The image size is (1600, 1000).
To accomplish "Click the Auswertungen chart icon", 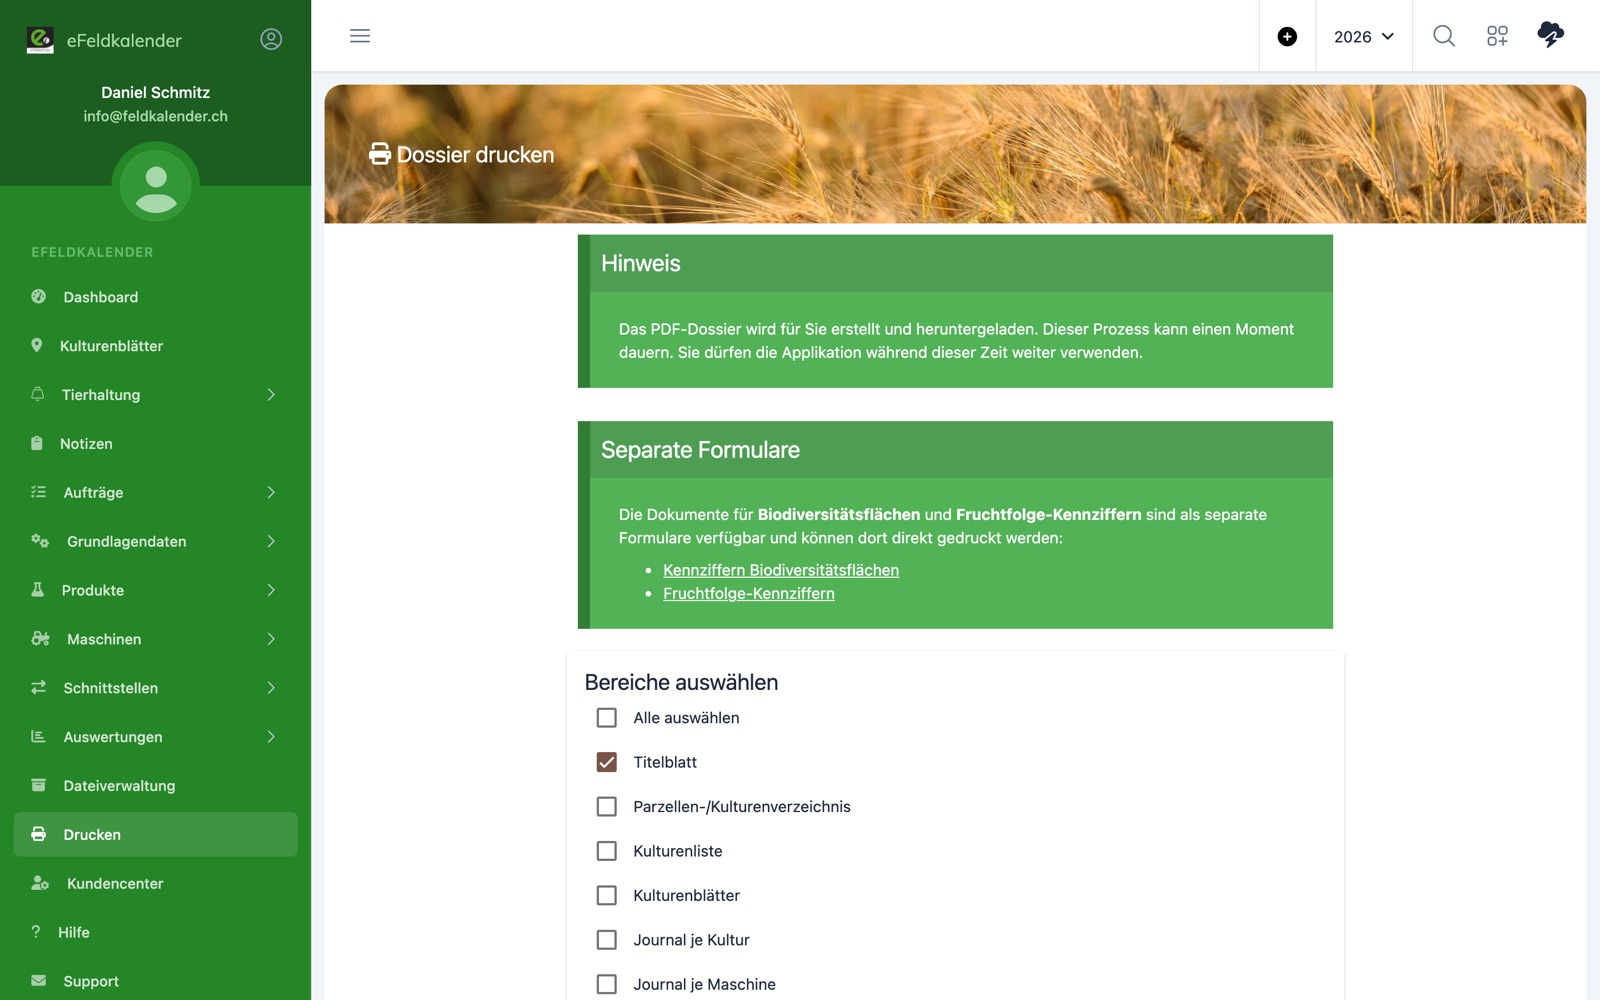I will [x=39, y=736].
